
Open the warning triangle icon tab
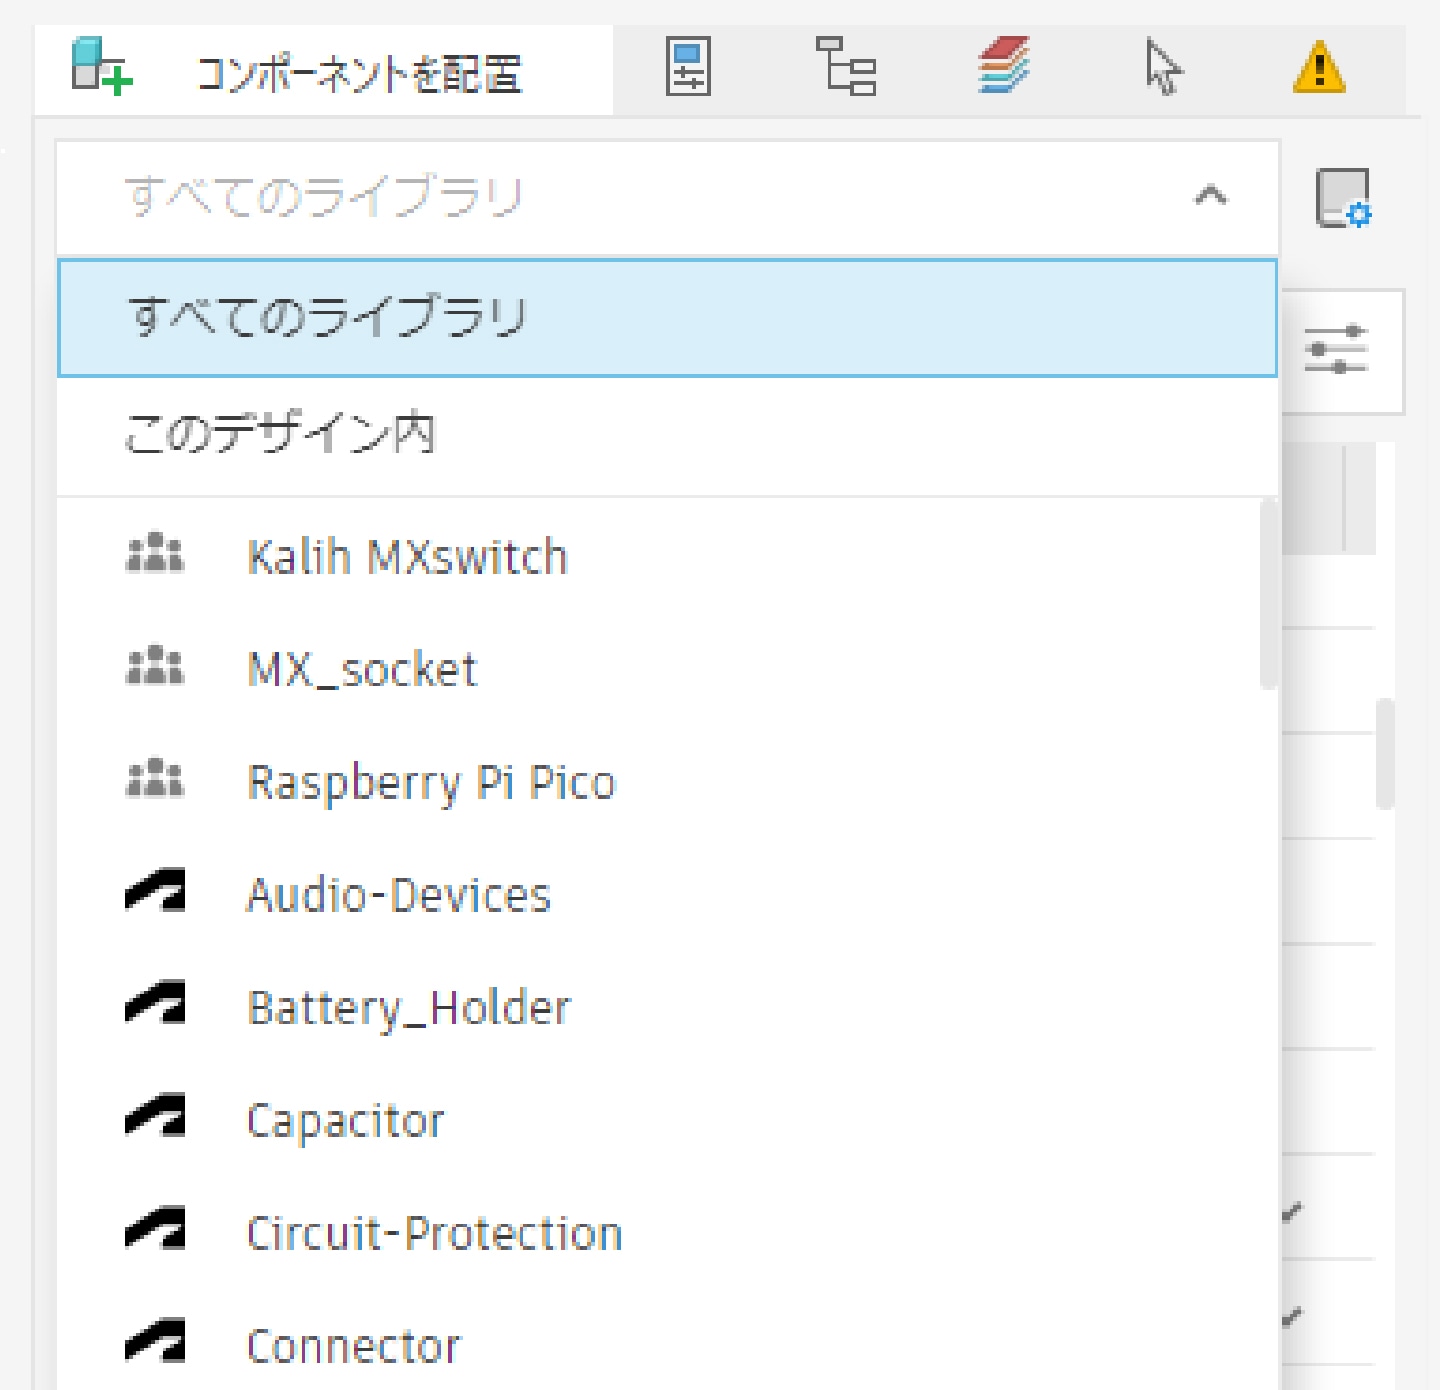click(1319, 69)
